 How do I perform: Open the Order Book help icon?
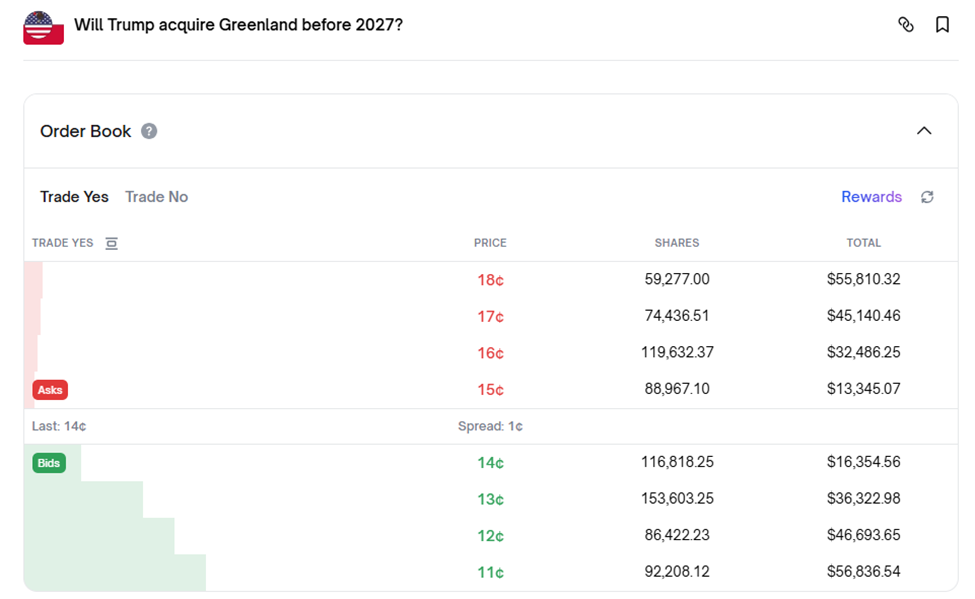pos(149,131)
